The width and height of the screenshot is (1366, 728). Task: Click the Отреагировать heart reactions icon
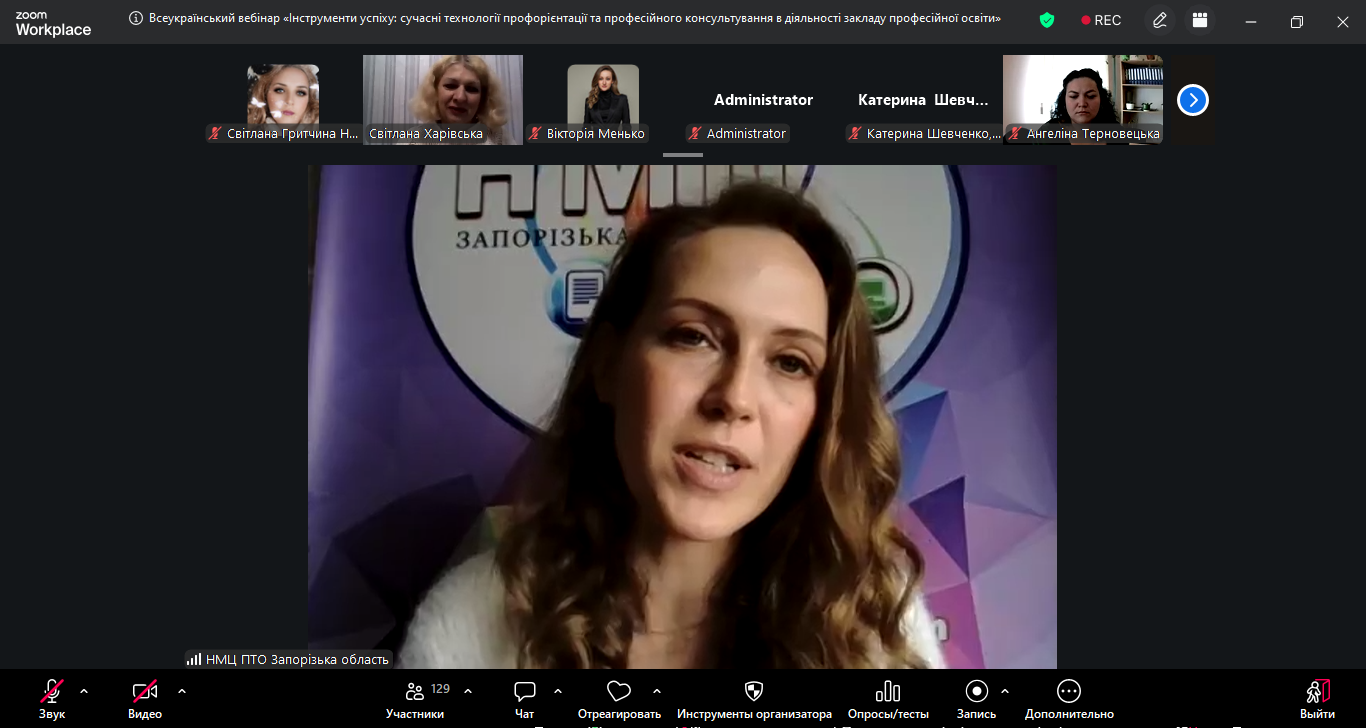(619, 698)
